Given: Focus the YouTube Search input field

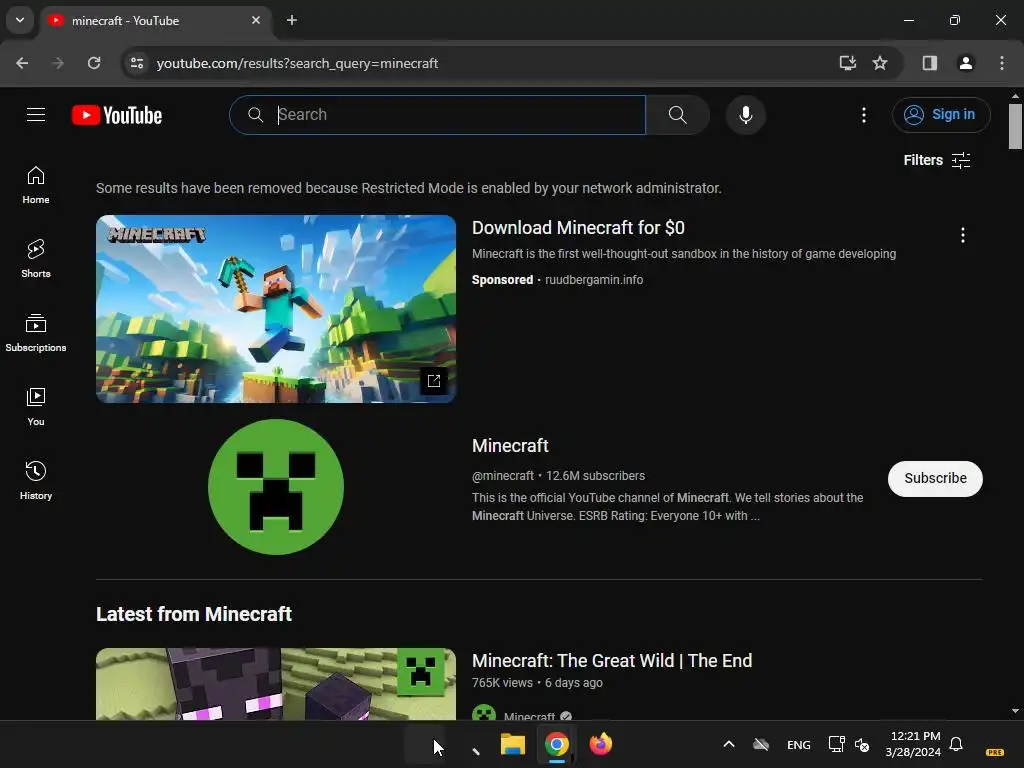Looking at the screenshot, I should coord(438,115).
